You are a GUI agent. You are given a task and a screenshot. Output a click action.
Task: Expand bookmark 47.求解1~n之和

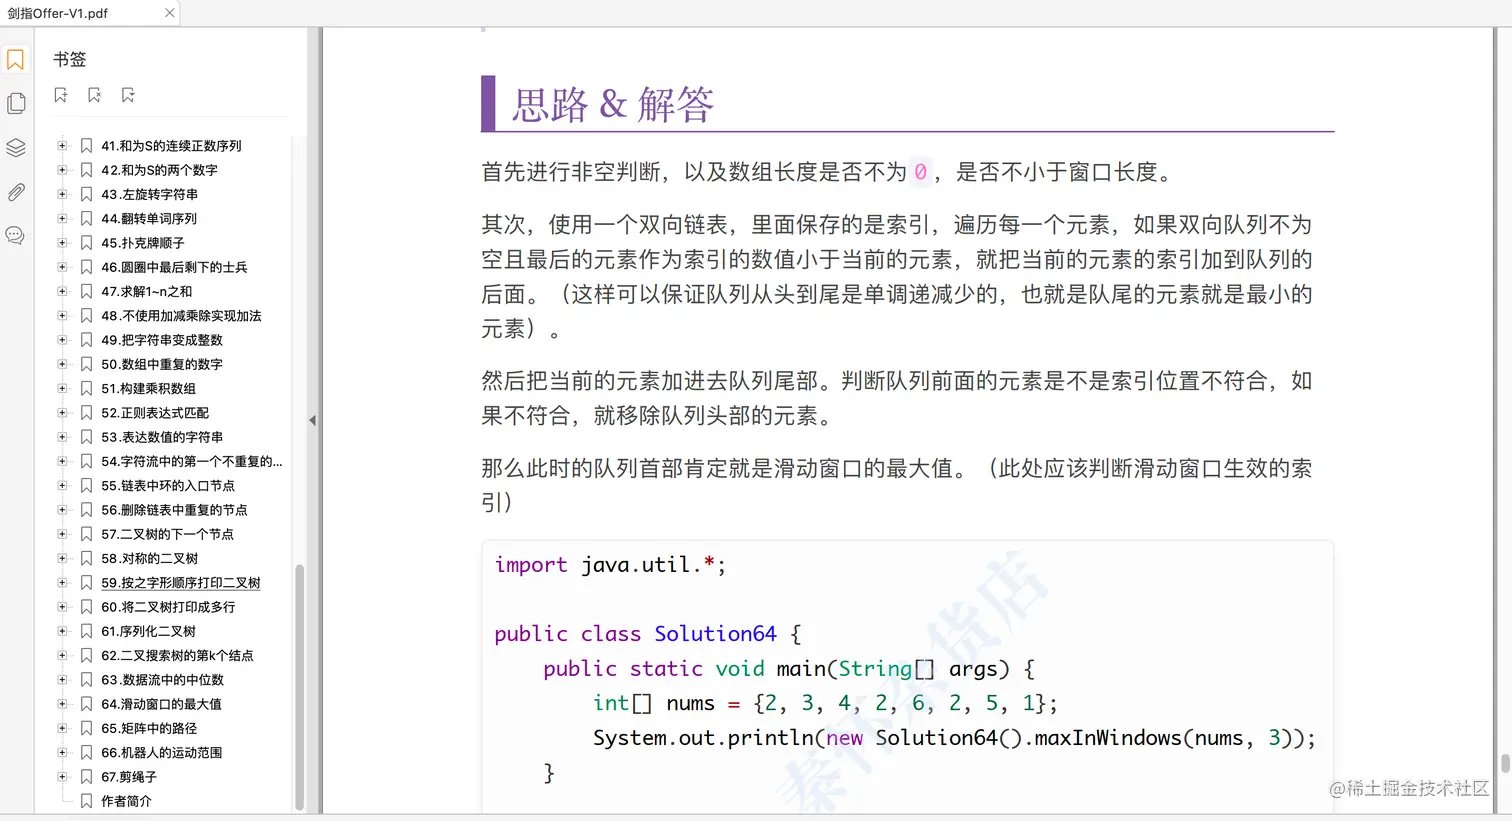tap(62, 291)
